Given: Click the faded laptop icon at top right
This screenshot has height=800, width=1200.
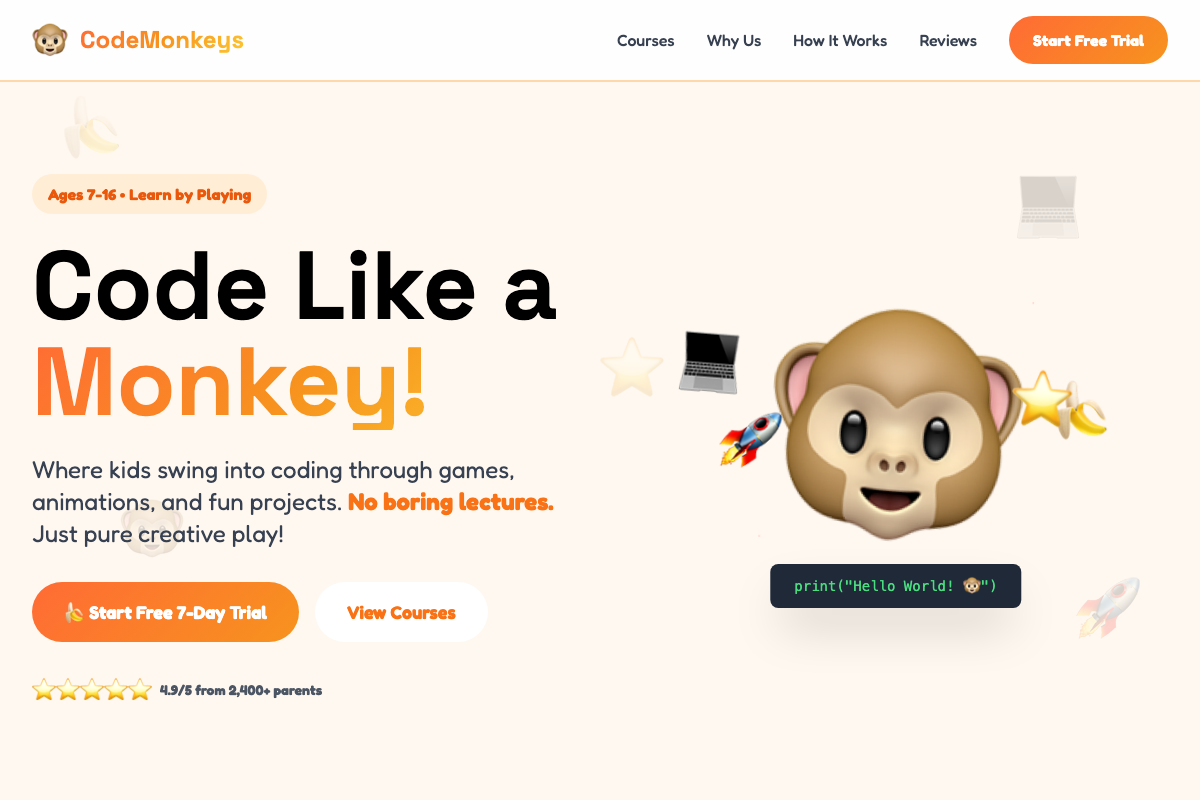Looking at the screenshot, I should [1047, 207].
